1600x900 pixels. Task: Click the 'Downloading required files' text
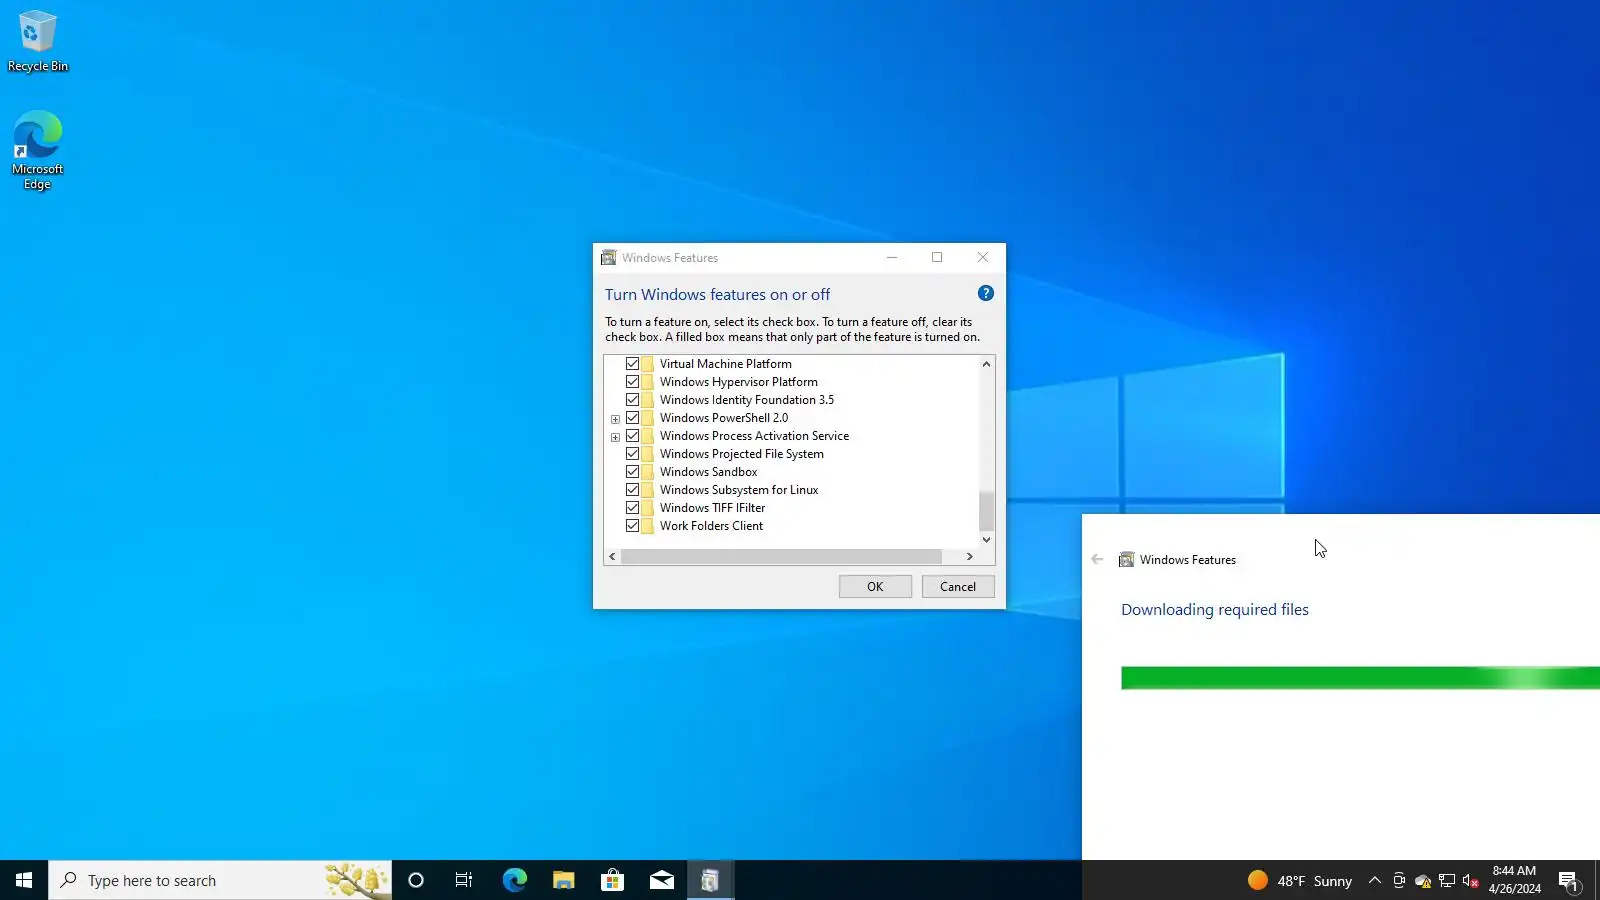coord(1215,610)
